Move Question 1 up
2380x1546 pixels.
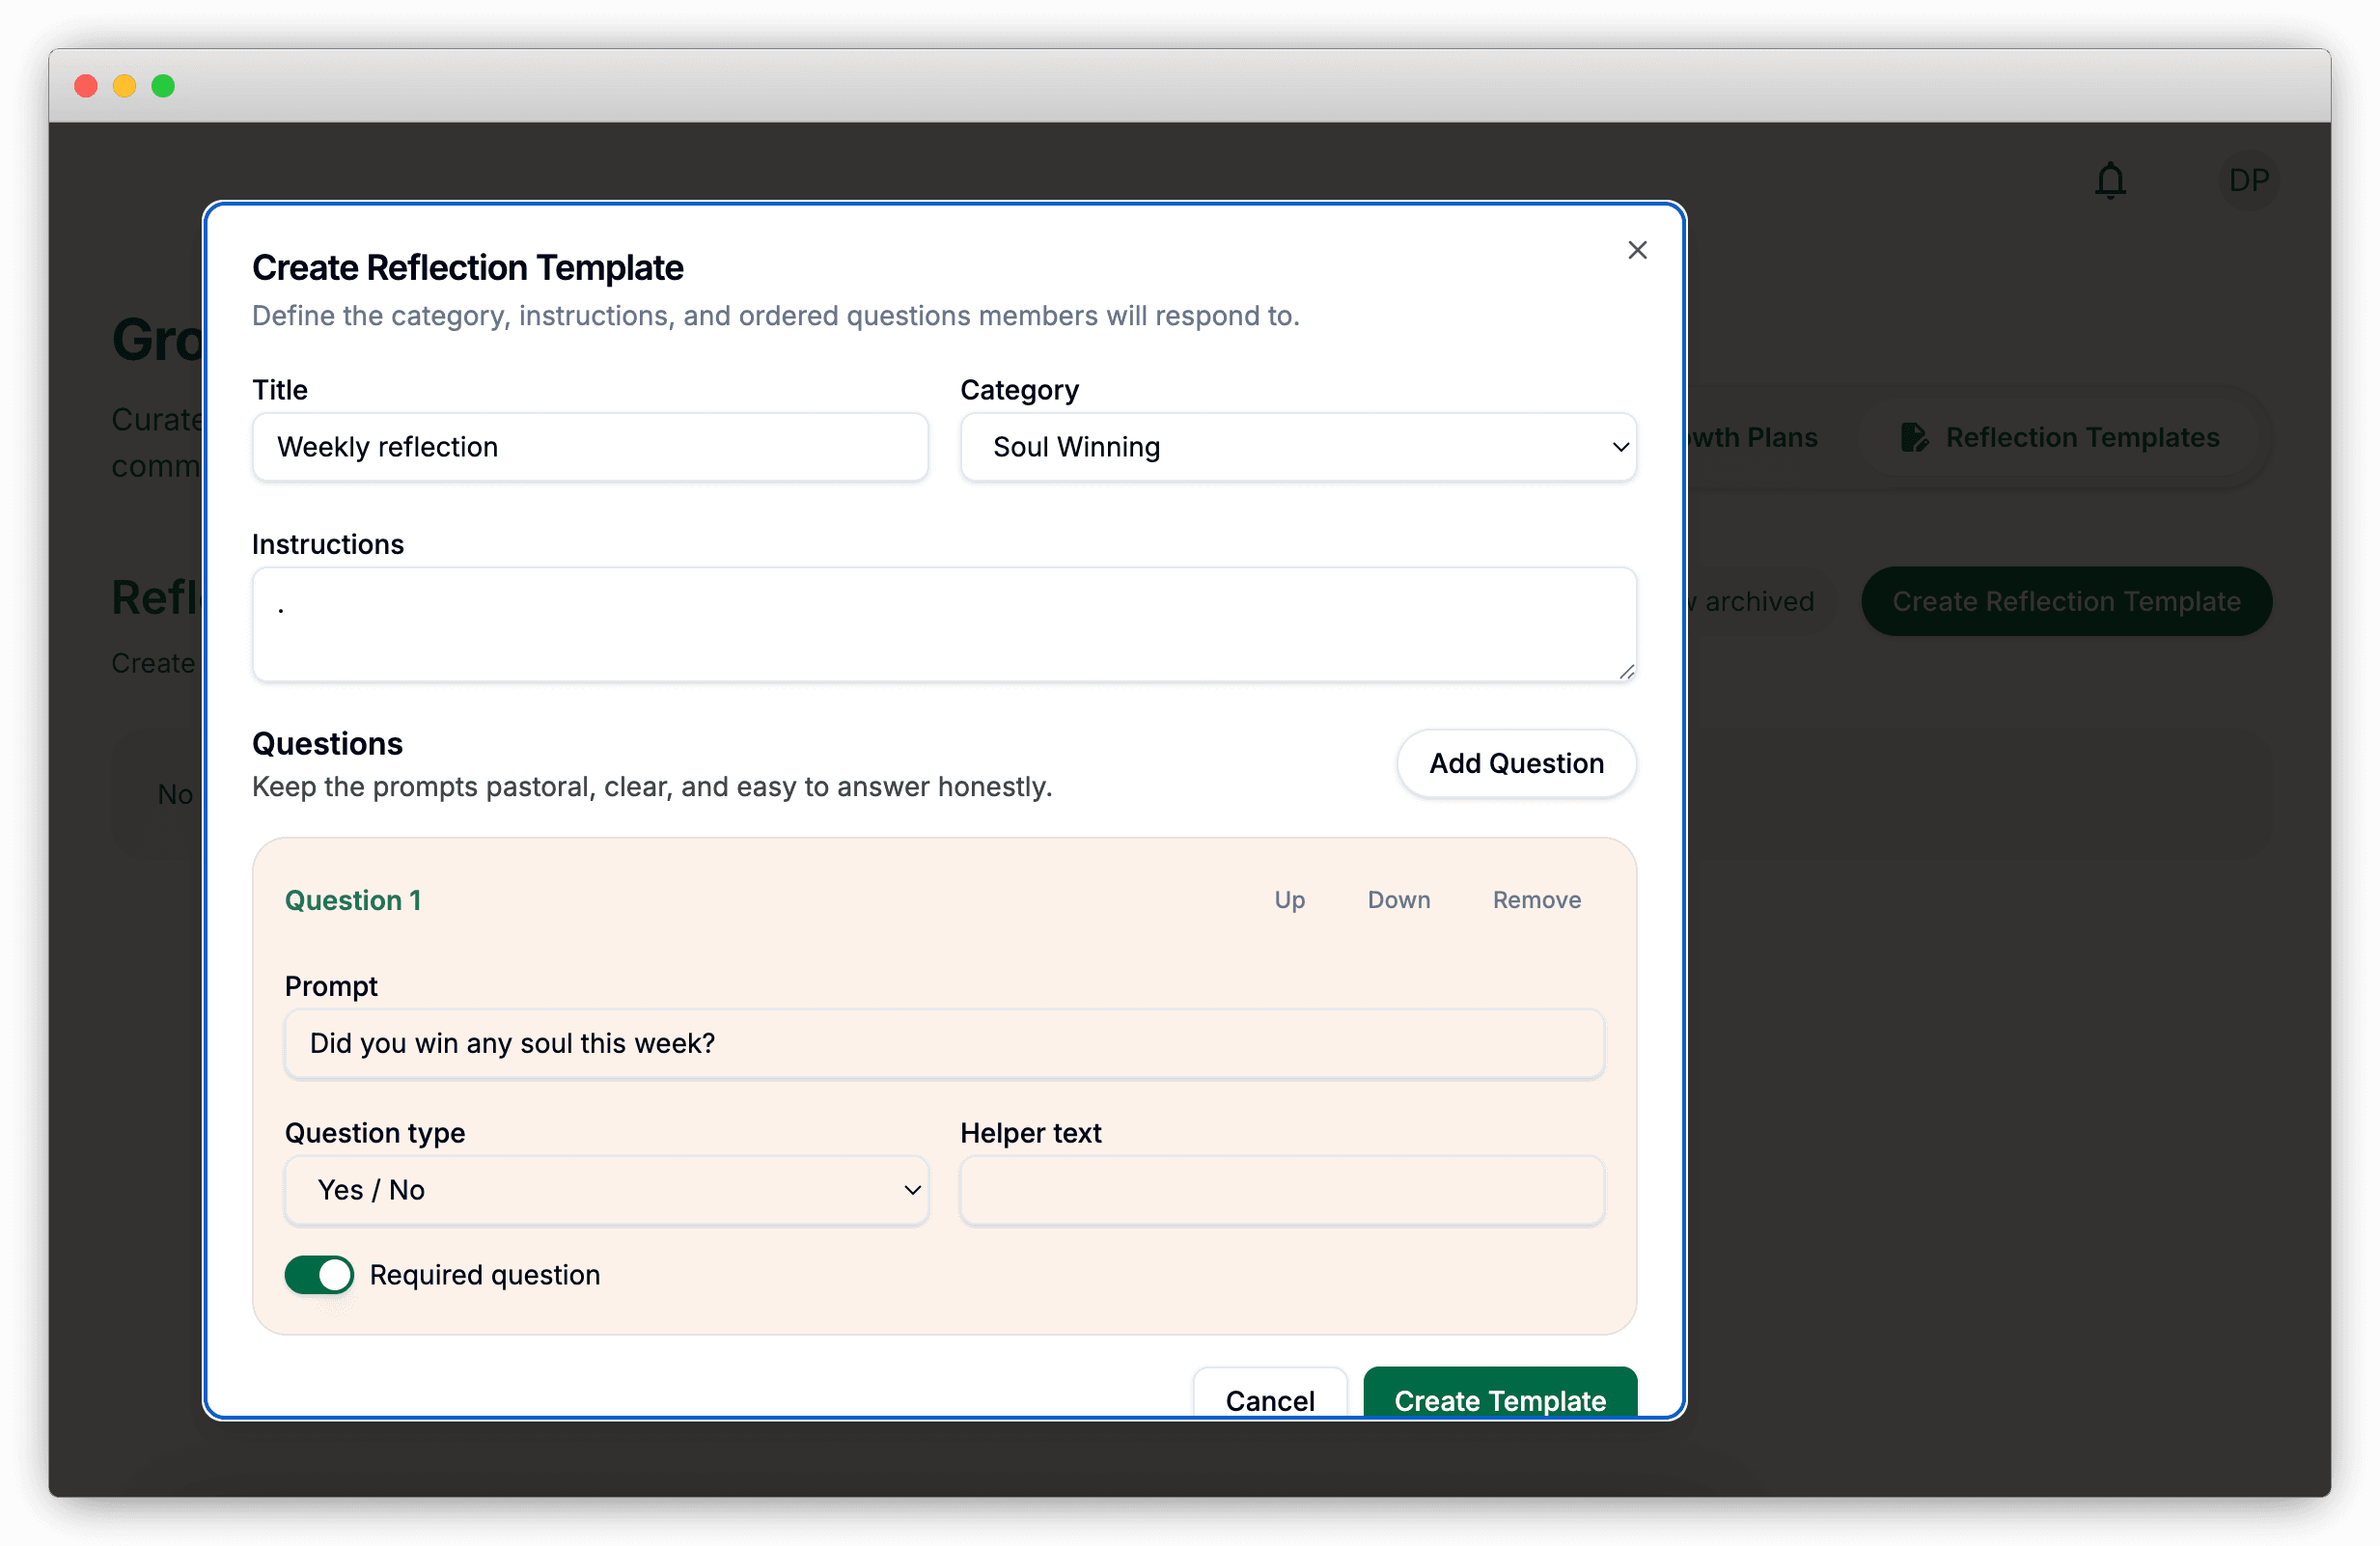(x=1289, y=900)
